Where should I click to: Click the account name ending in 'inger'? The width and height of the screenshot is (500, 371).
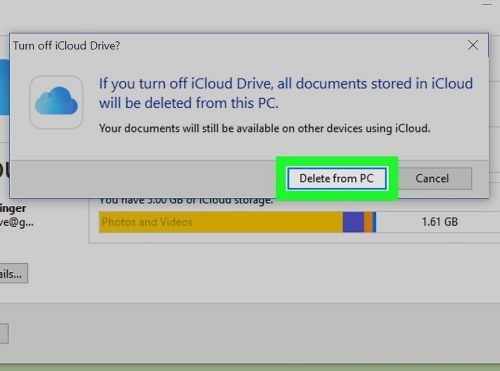coord(13,209)
